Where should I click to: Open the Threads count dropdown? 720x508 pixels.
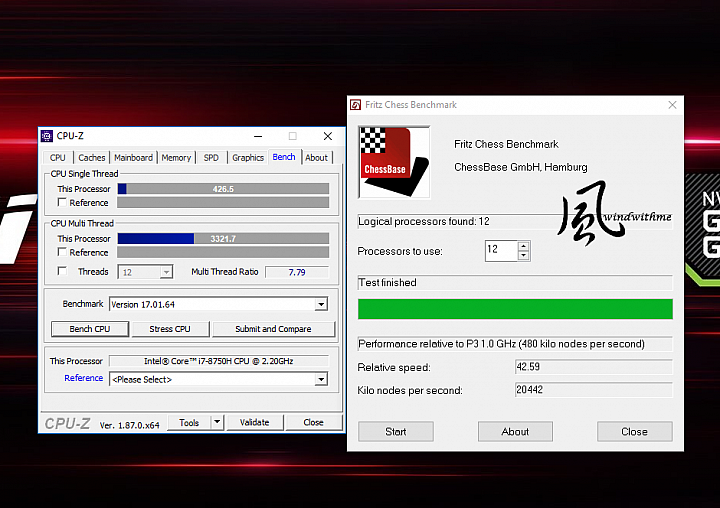pyautogui.click(x=167, y=272)
